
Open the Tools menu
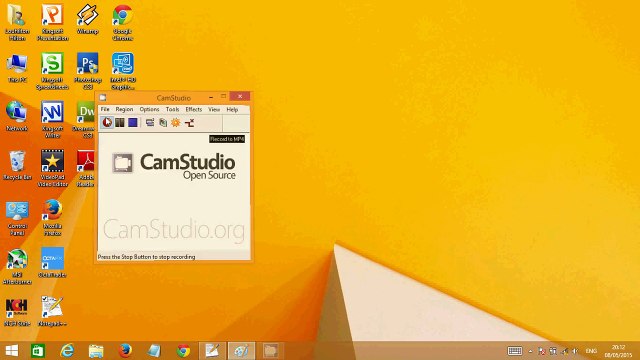click(x=172, y=109)
